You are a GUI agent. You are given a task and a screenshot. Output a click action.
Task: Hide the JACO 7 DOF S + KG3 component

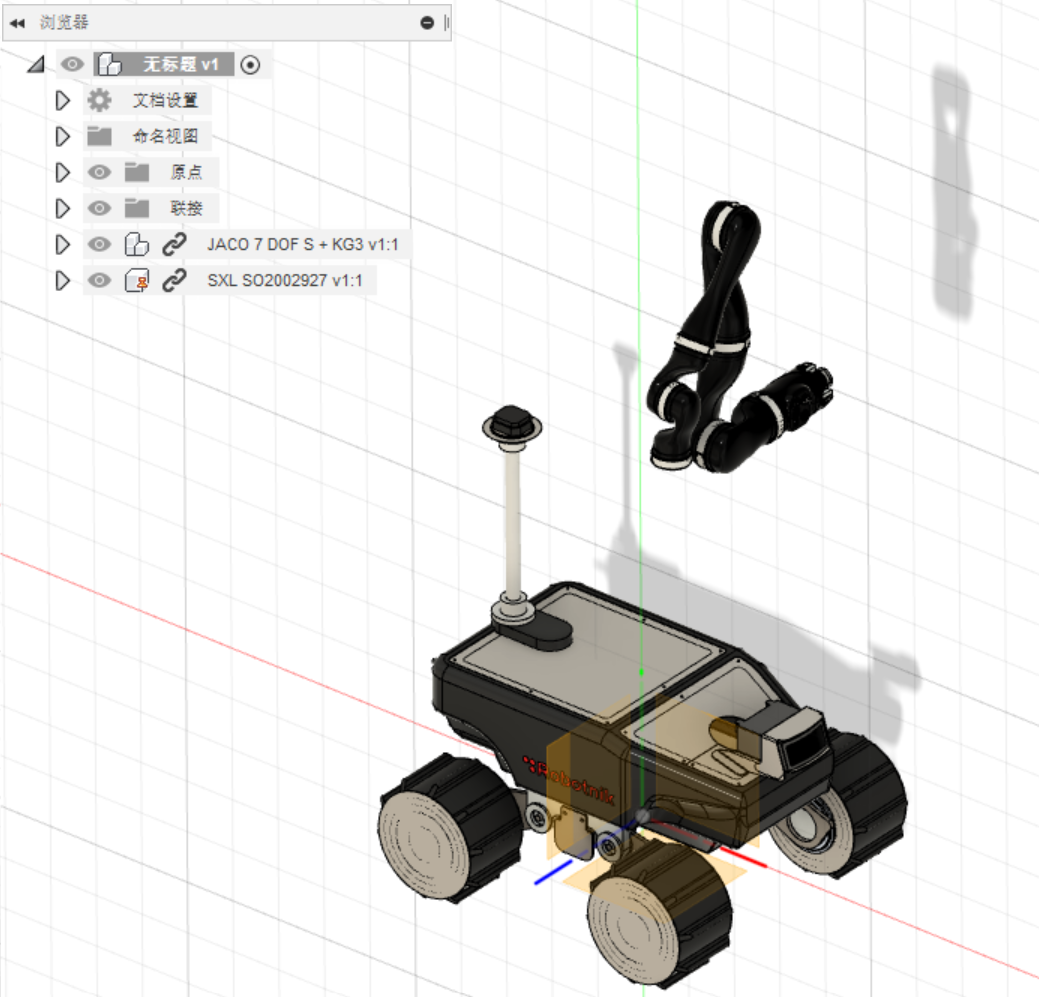(x=100, y=244)
